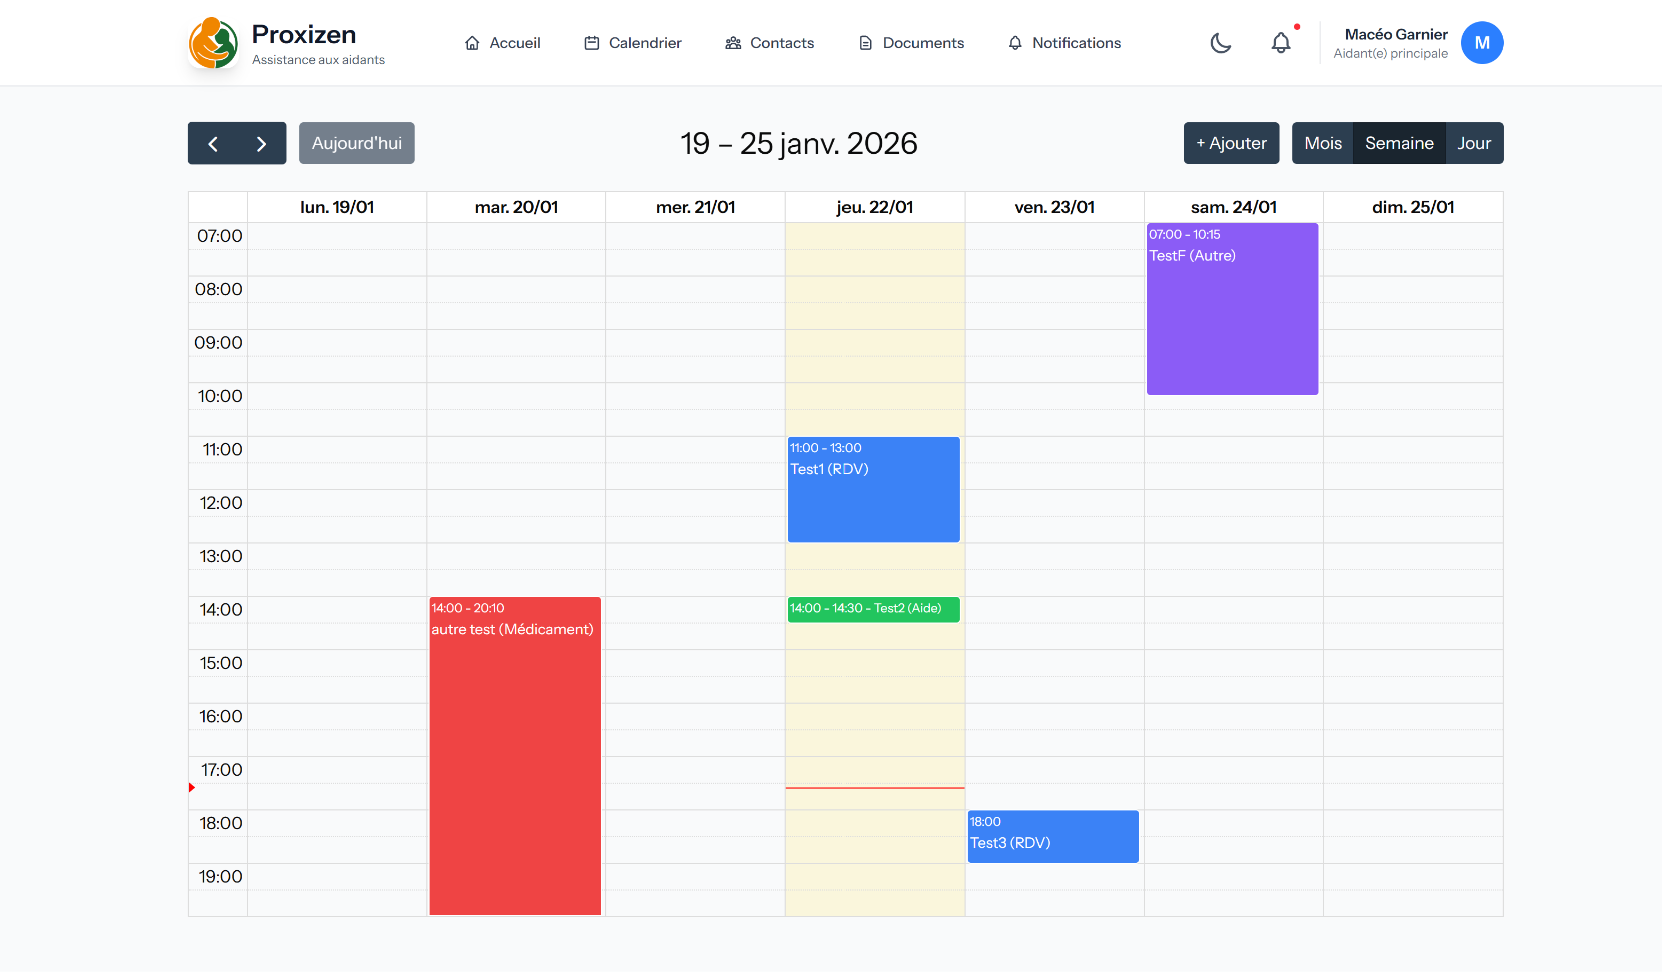Click the 19 – 25 janv. 2026 title
This screenshot has height=972, width=1662.
[x=799, y=143]
